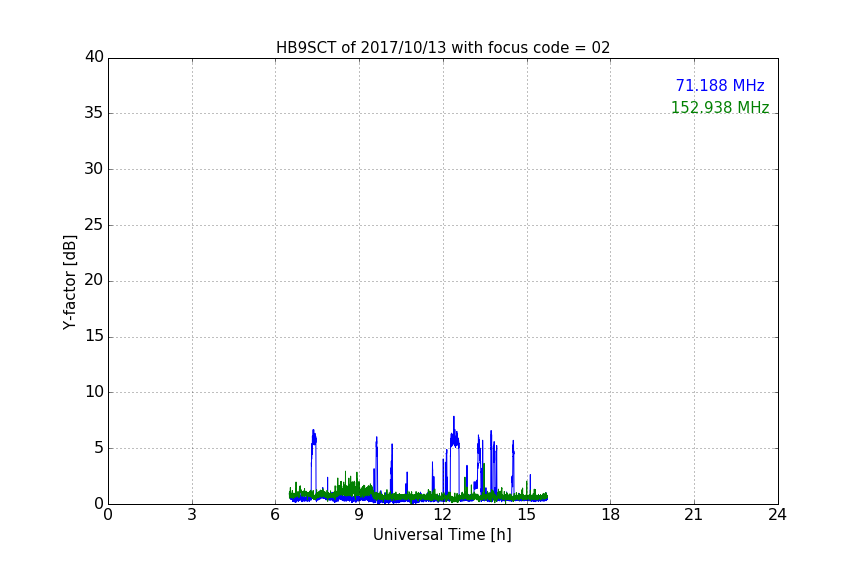Click the x-axis tick label 21
Screen dimensions: 864x576
694,515
